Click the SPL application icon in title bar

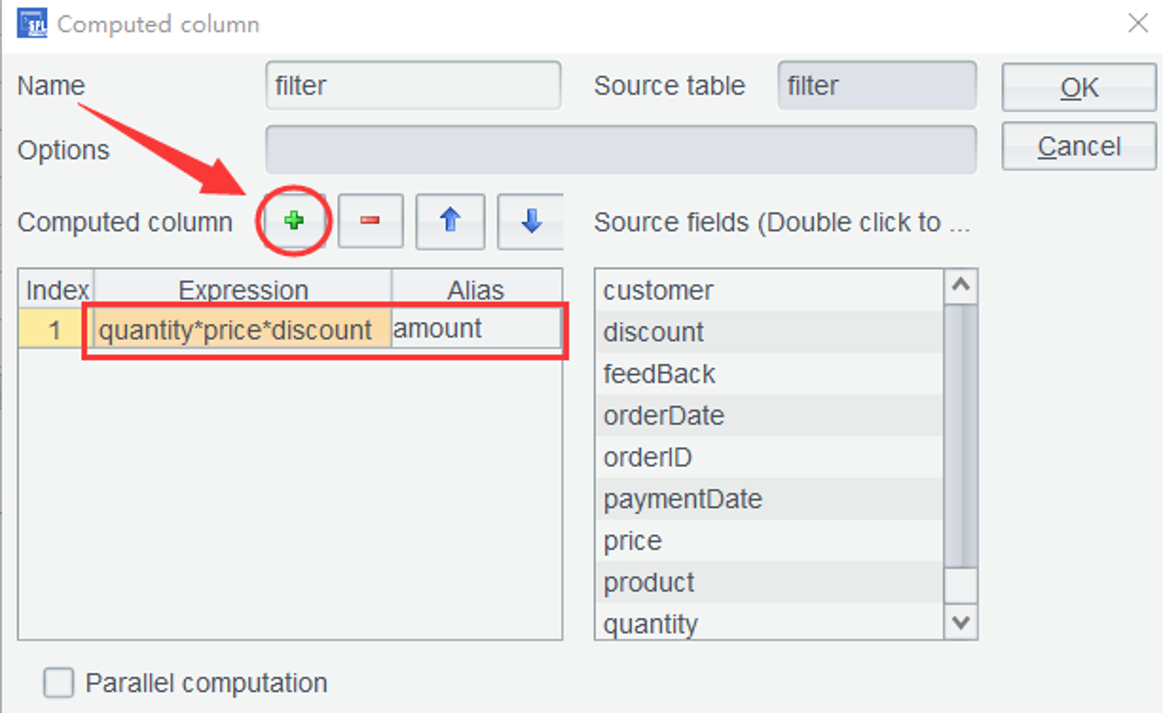(32, 23)
